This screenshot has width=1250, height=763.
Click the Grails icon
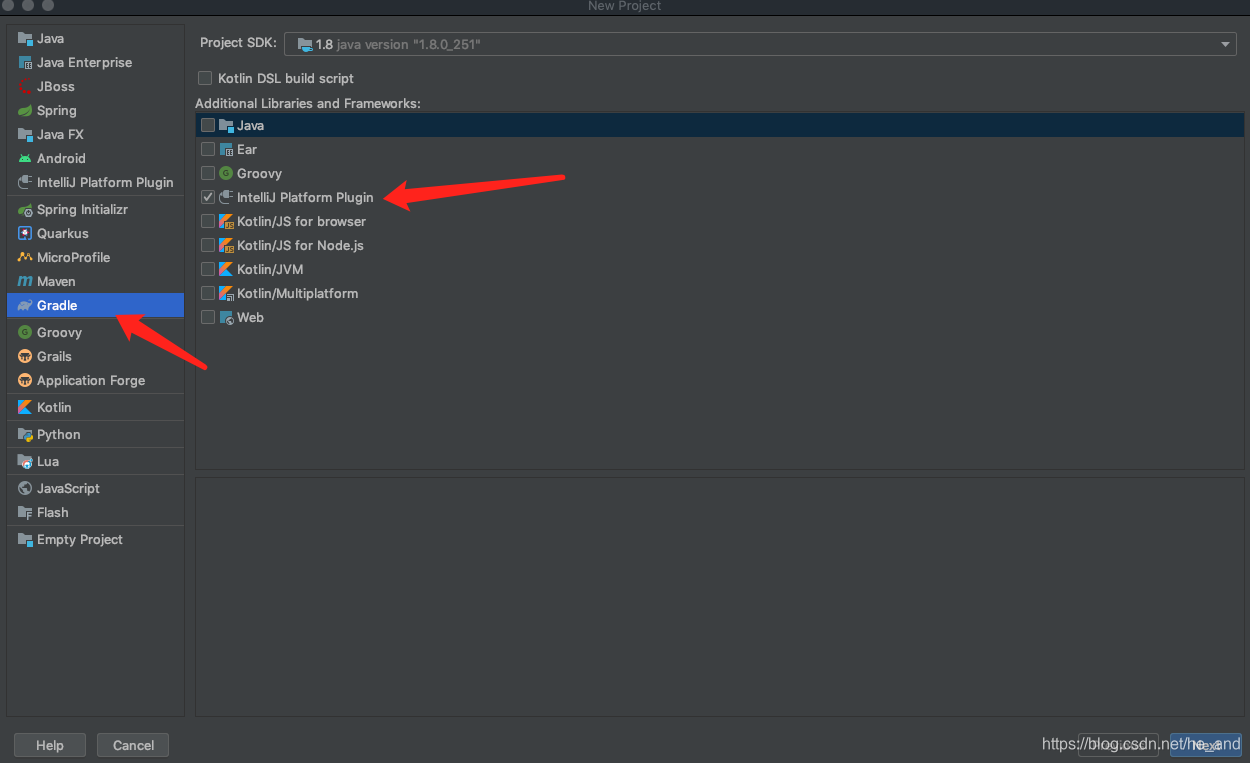point(25,356)
